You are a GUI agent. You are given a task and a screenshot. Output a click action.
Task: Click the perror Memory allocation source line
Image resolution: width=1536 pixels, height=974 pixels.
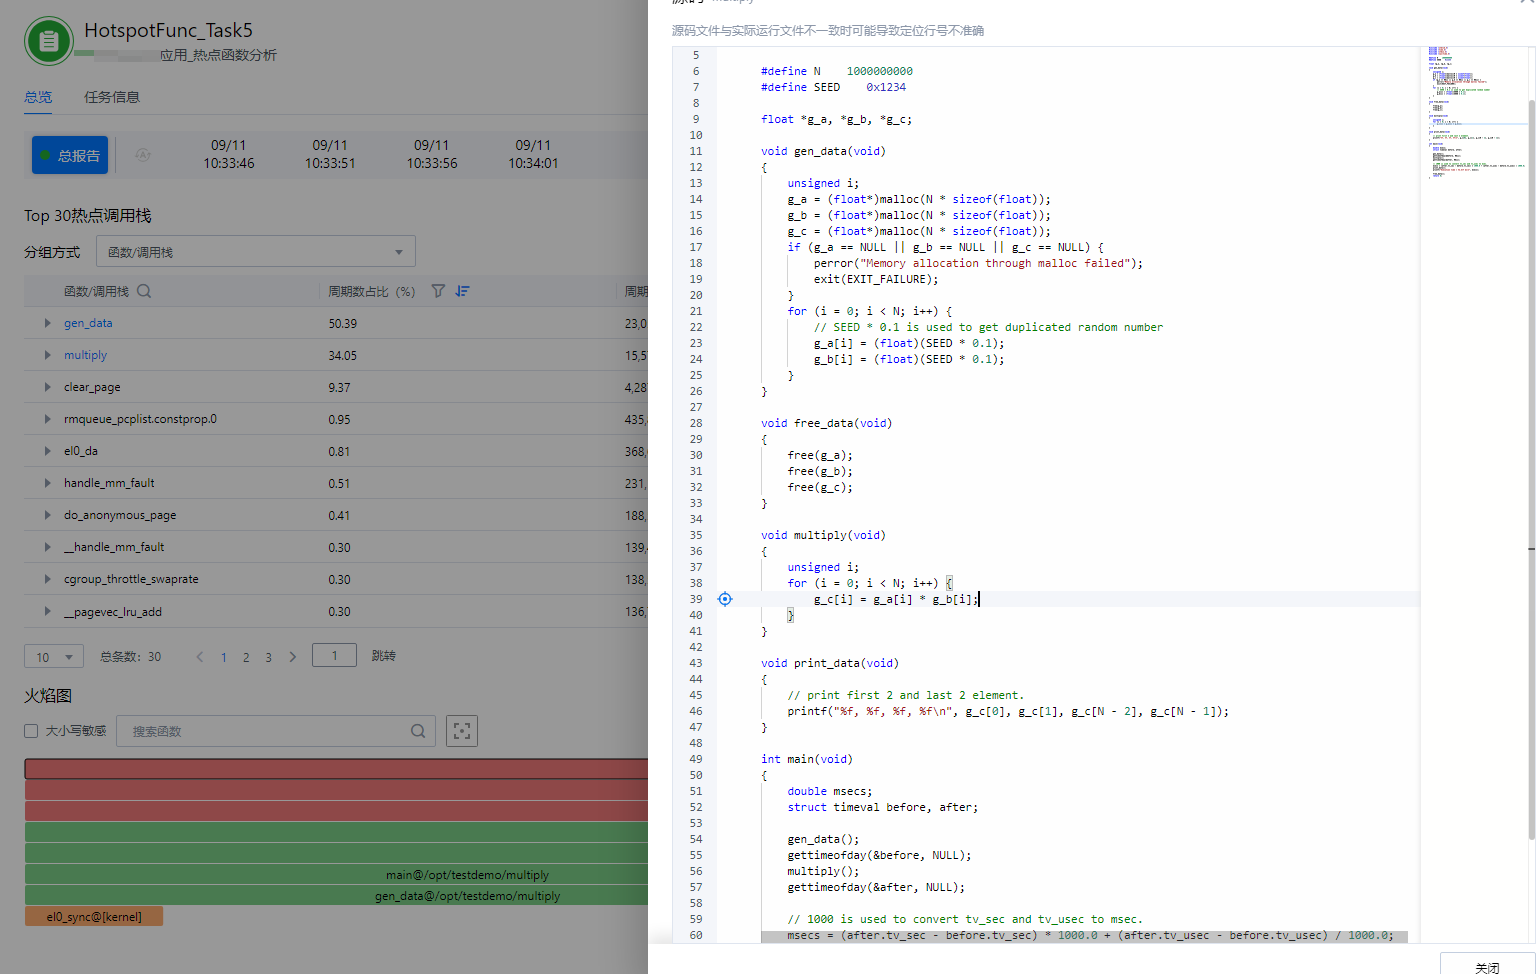click(x=978, y=263)
